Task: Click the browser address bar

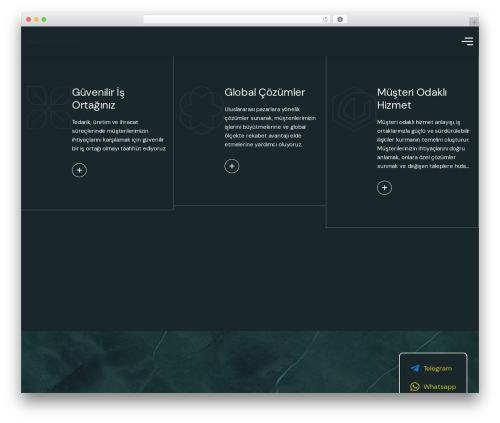Action: pyautogui.click(x=237, y=19)
